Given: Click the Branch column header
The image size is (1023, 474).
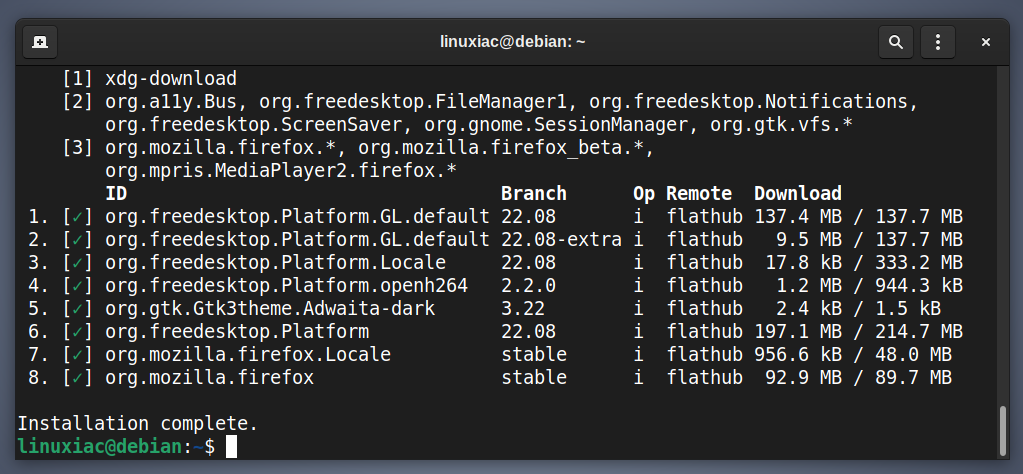Looking at the screenshot, I should 534,194.
